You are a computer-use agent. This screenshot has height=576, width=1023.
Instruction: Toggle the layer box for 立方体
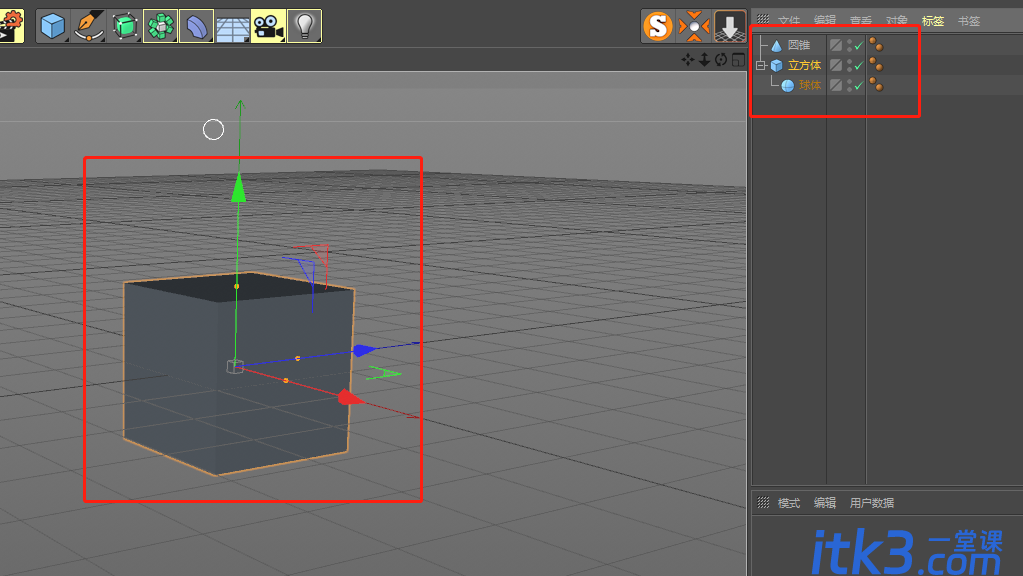click(836, 65)
